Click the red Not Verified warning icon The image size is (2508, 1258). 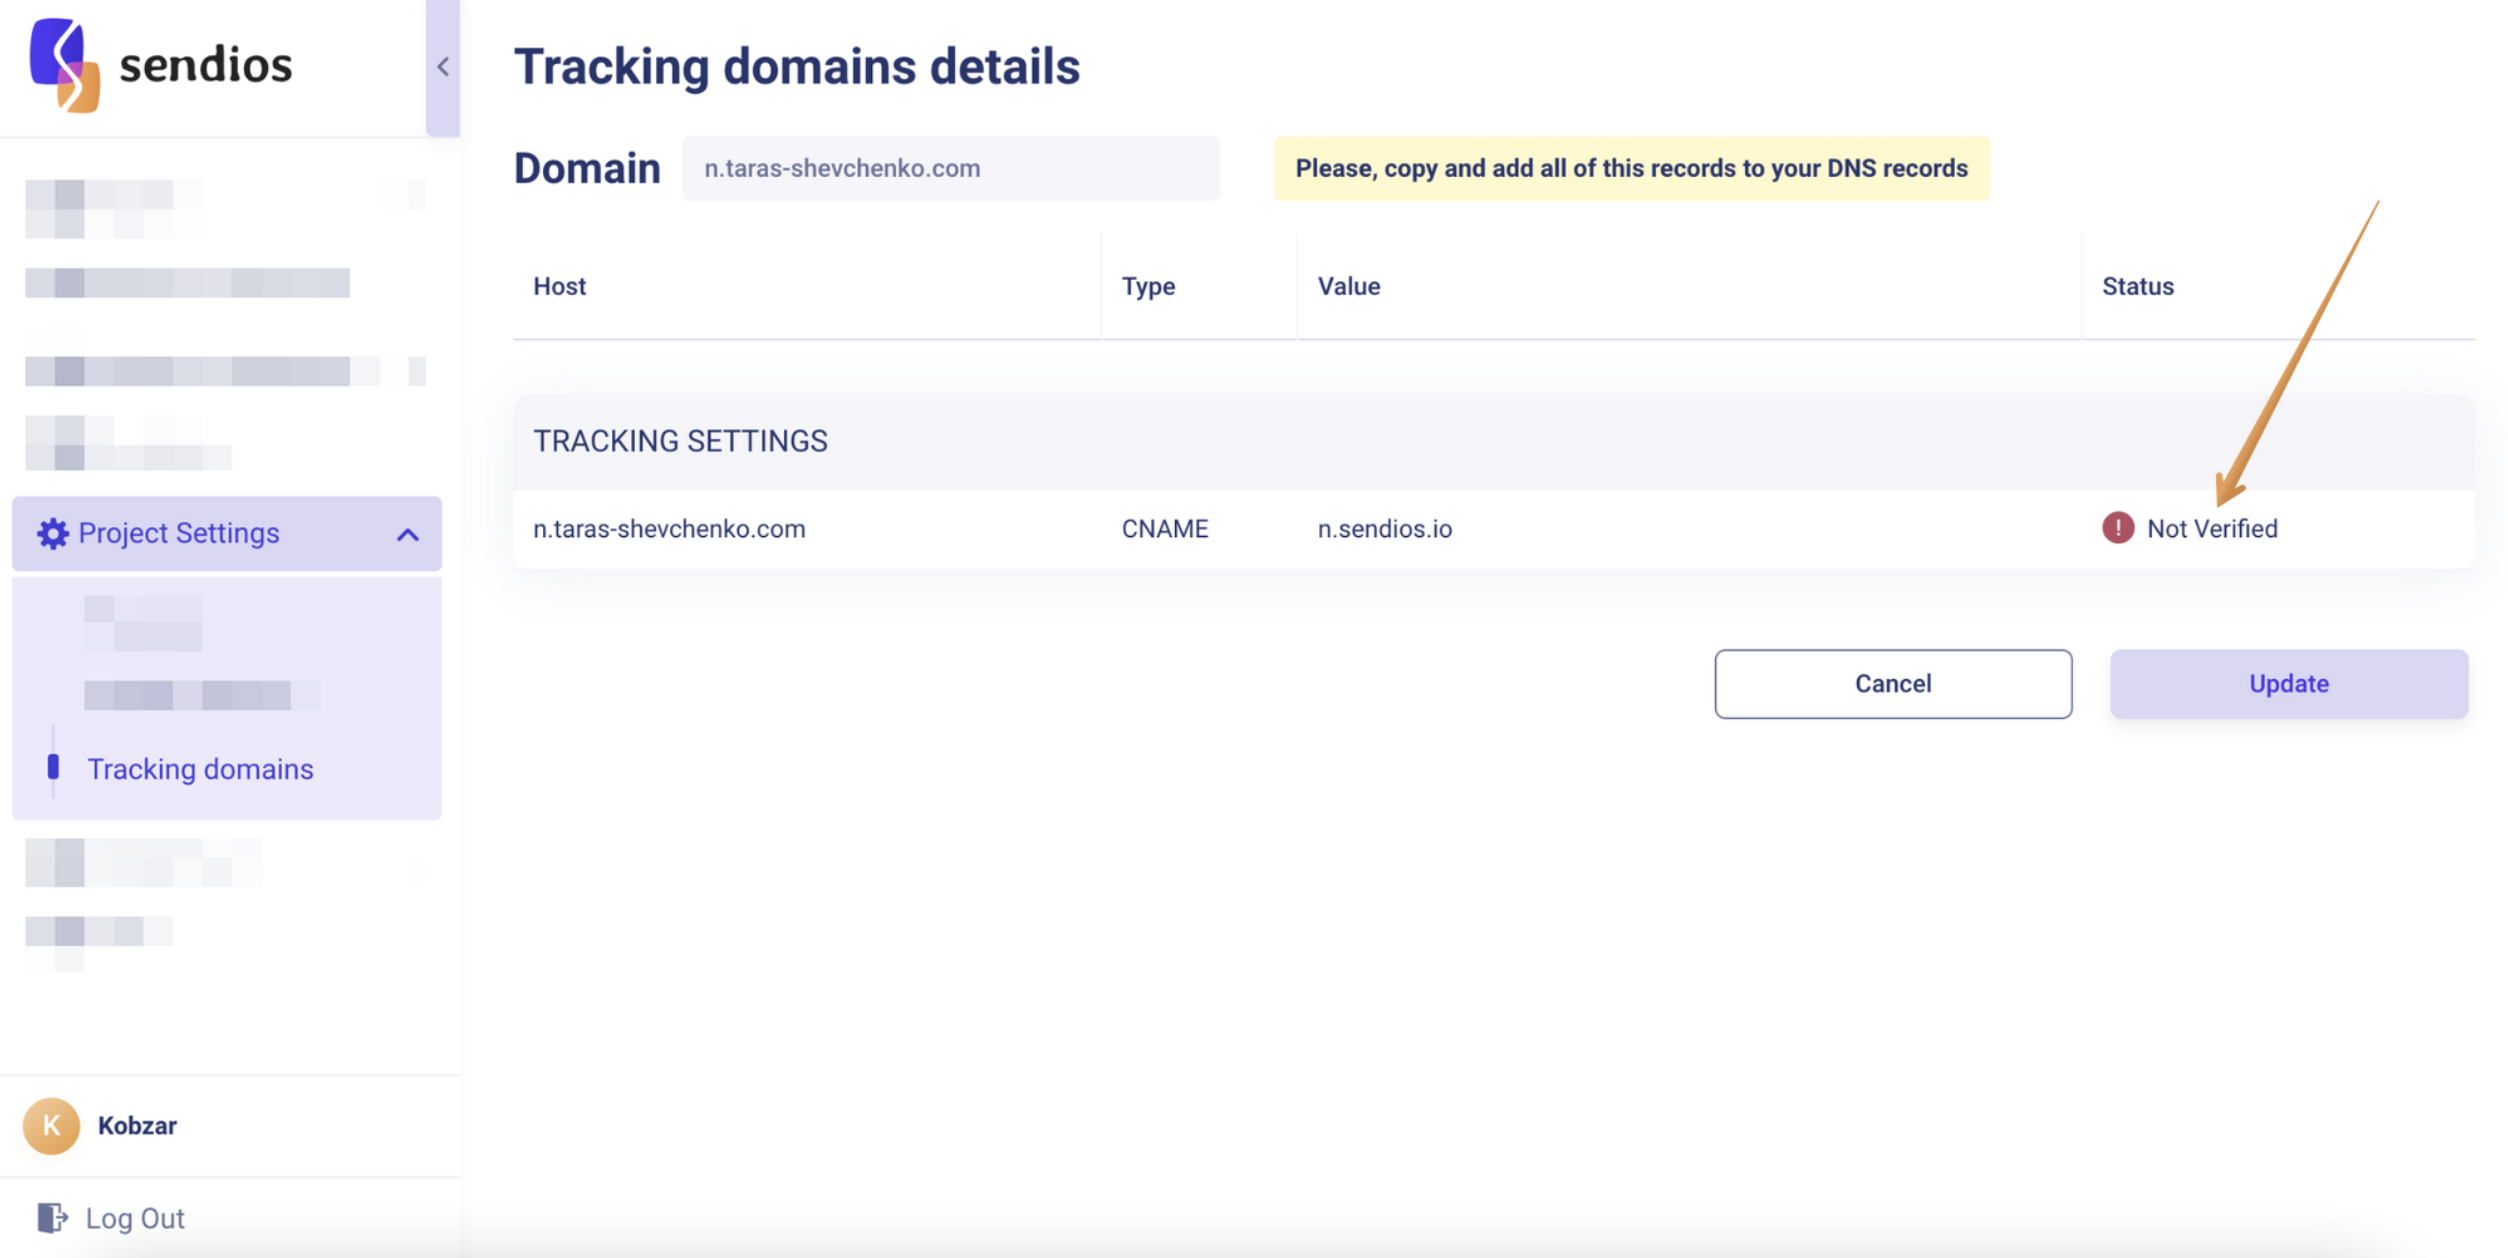point(2117,528)
